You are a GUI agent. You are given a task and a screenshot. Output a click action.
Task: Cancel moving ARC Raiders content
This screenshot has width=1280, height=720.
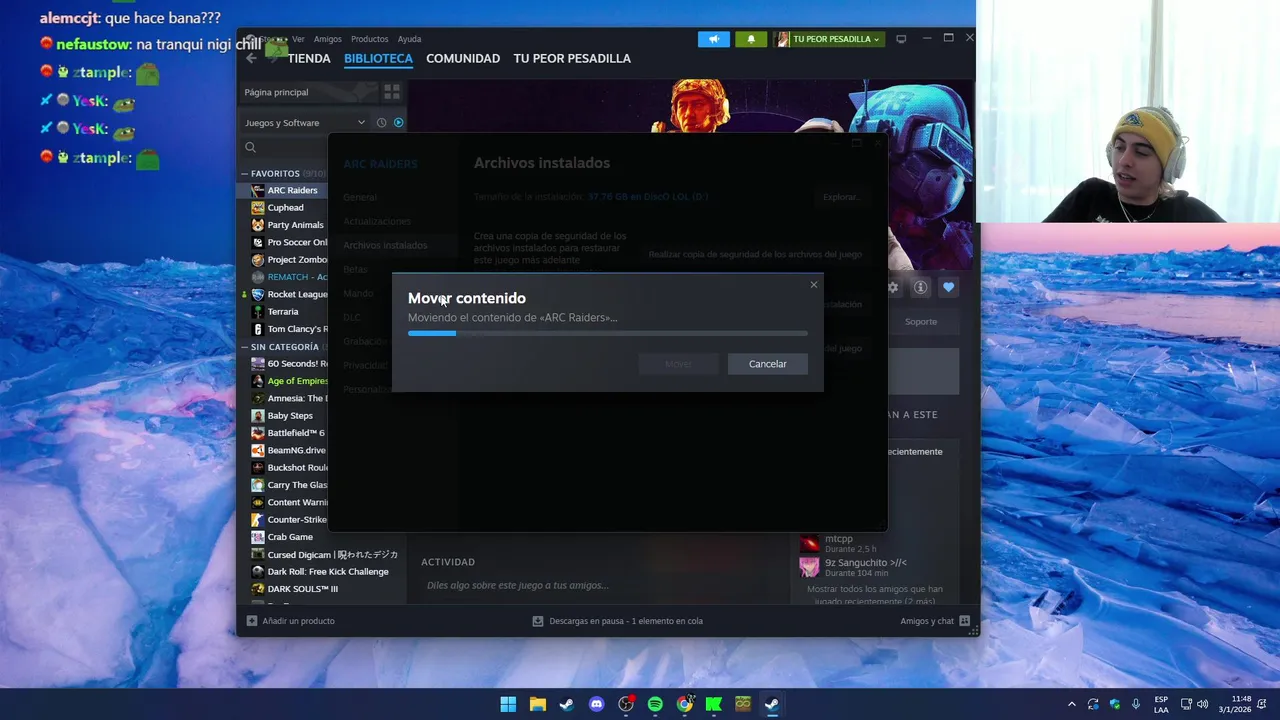point(768,364)
